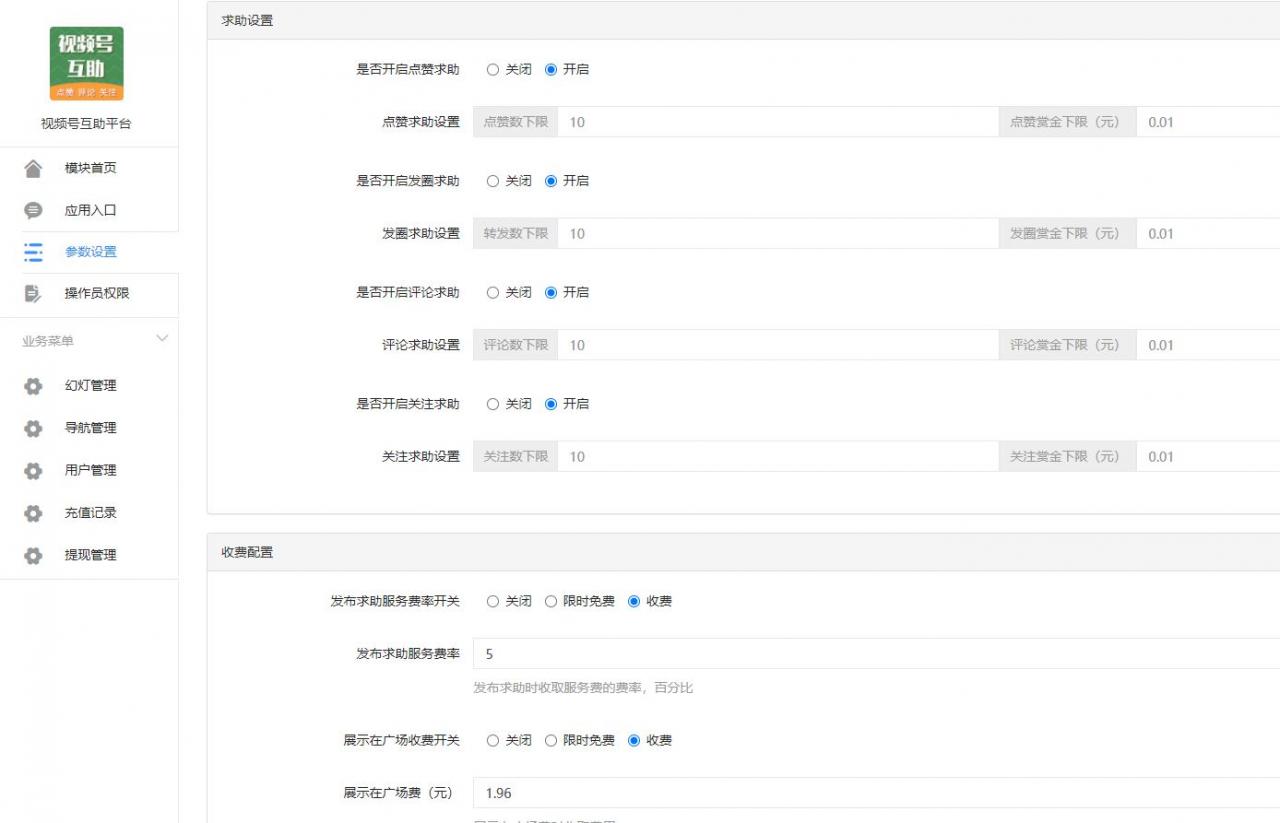Viewport: 1280px width, 823px height.
Task: Select the list icon beside 参数设置
Action: (x=32, y=252)
